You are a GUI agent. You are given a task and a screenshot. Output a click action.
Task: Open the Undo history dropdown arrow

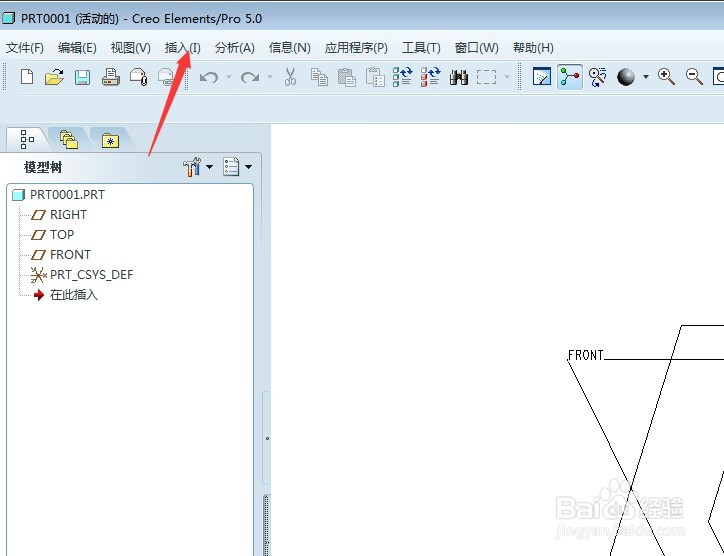(x=229, y=77)
